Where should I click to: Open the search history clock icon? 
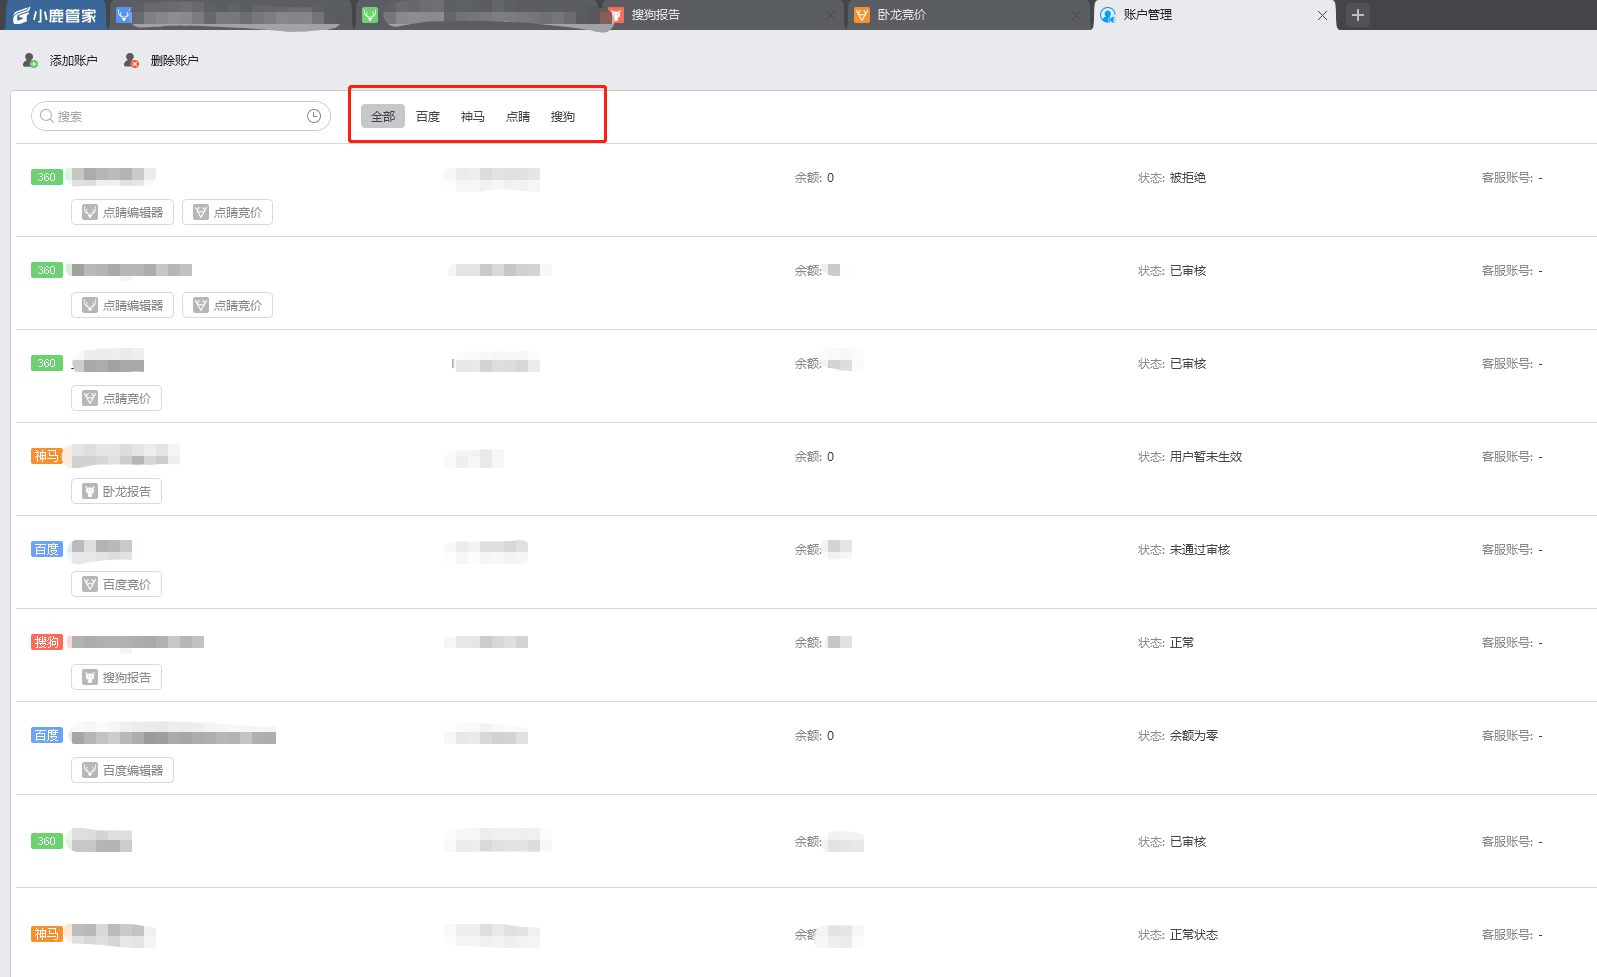314,116
